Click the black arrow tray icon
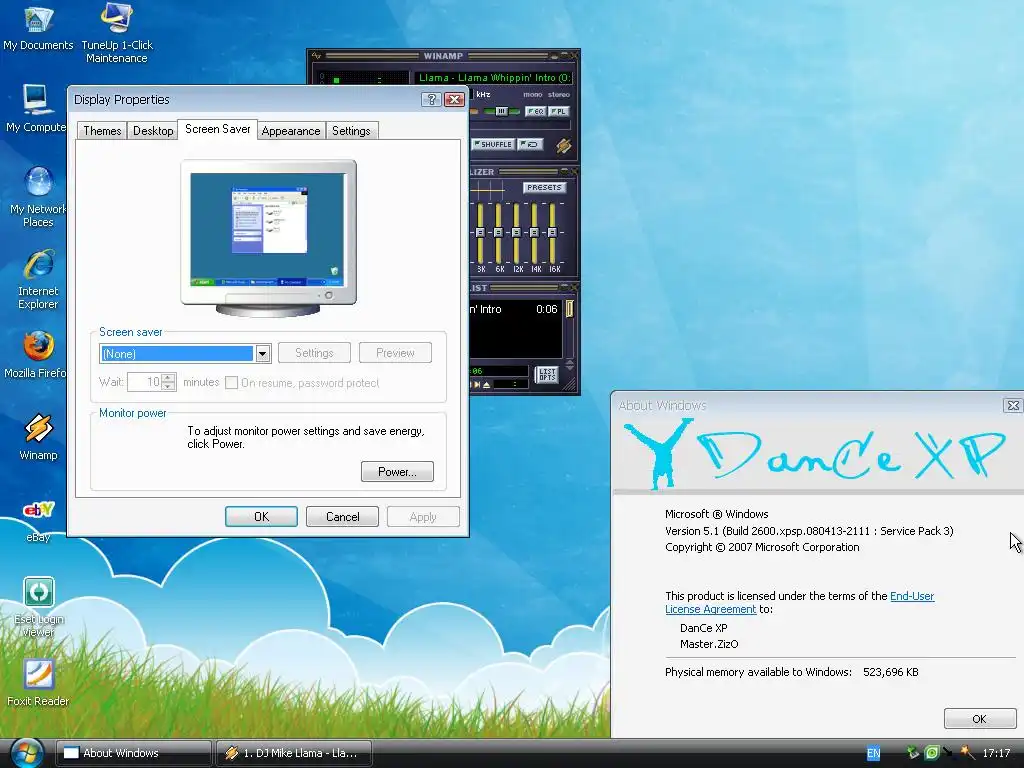Viewport: 1024px width, 768px height. 948,752
